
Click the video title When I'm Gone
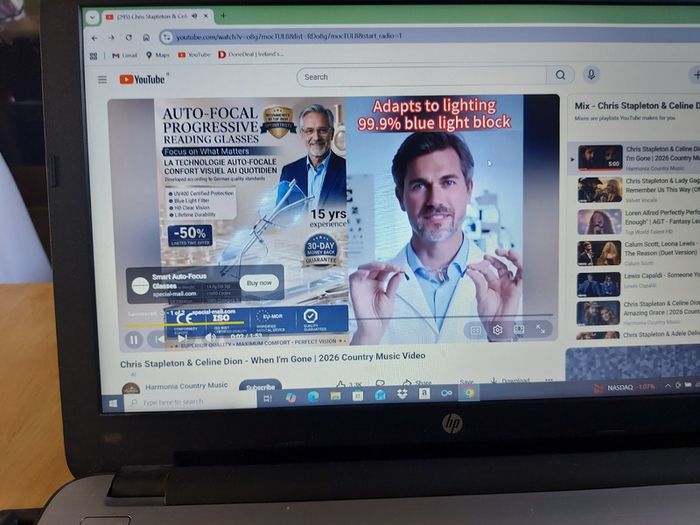click(272, 359)
